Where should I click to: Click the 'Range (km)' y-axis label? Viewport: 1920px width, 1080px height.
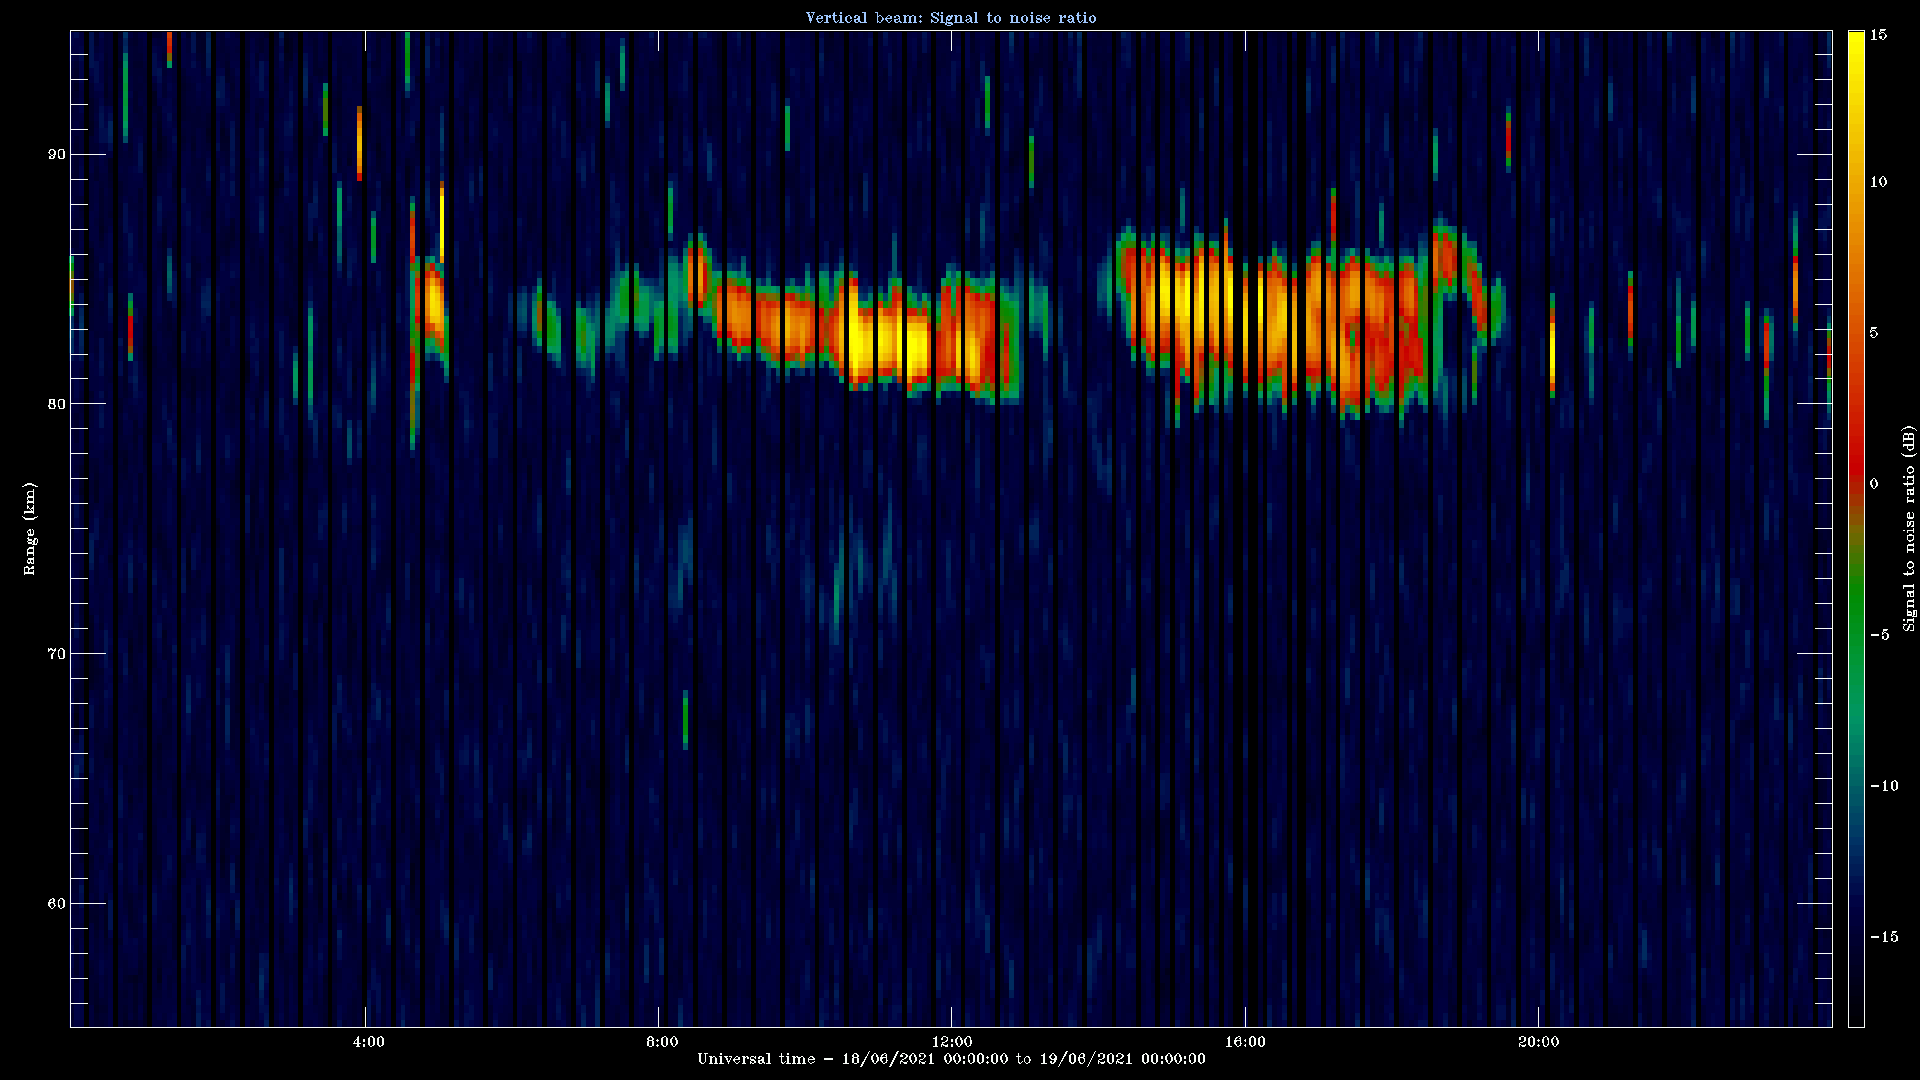click(29, 528)
